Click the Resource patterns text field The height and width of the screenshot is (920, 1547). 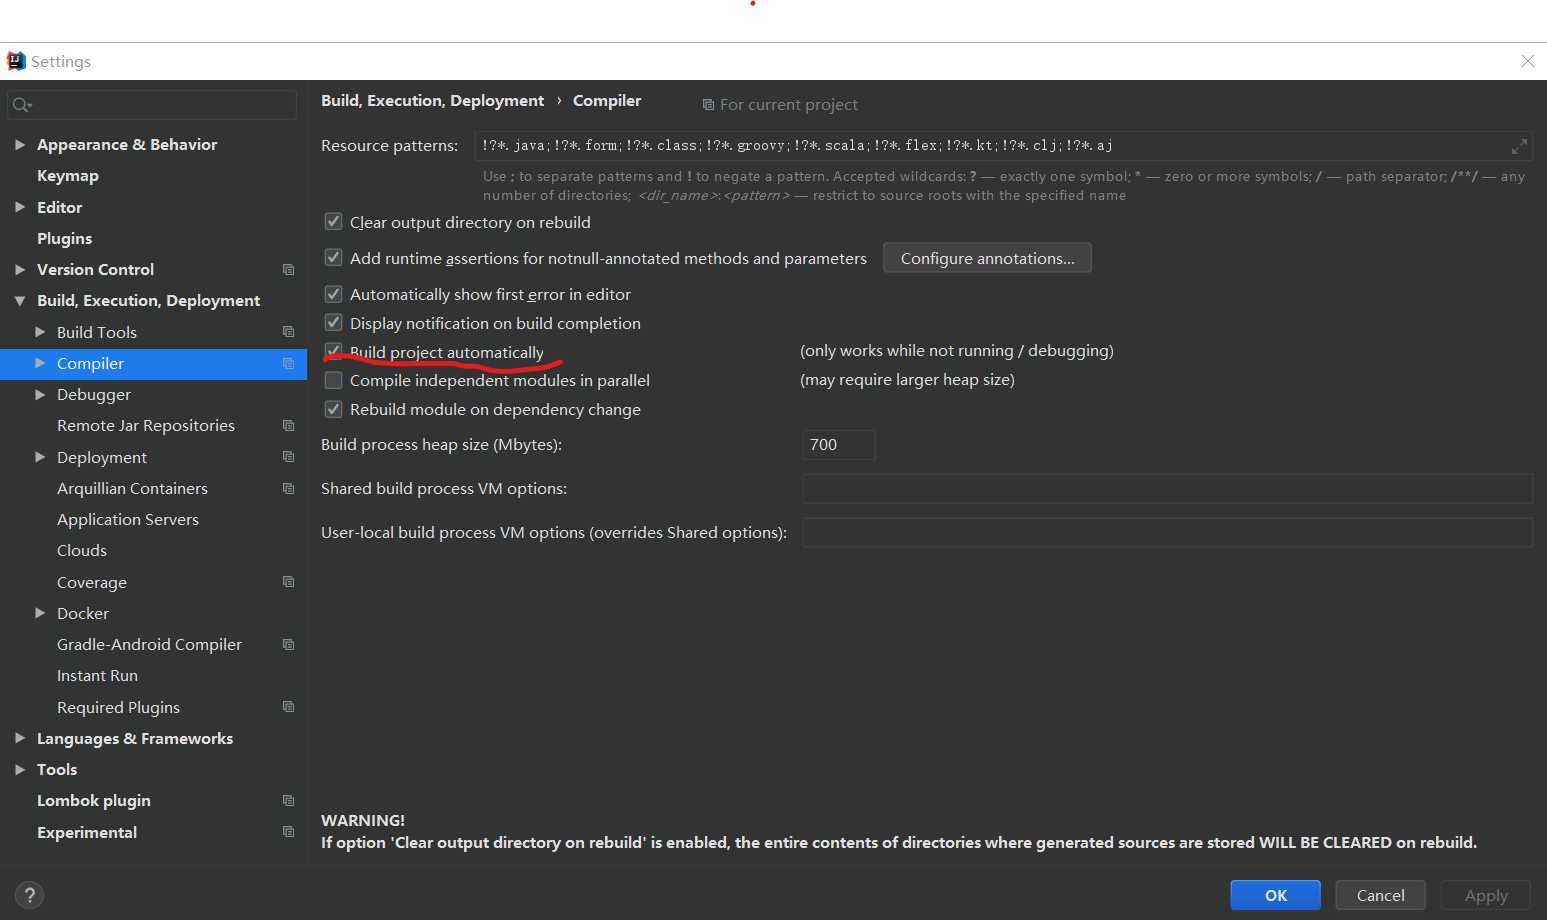click(x=1003, y=146)
